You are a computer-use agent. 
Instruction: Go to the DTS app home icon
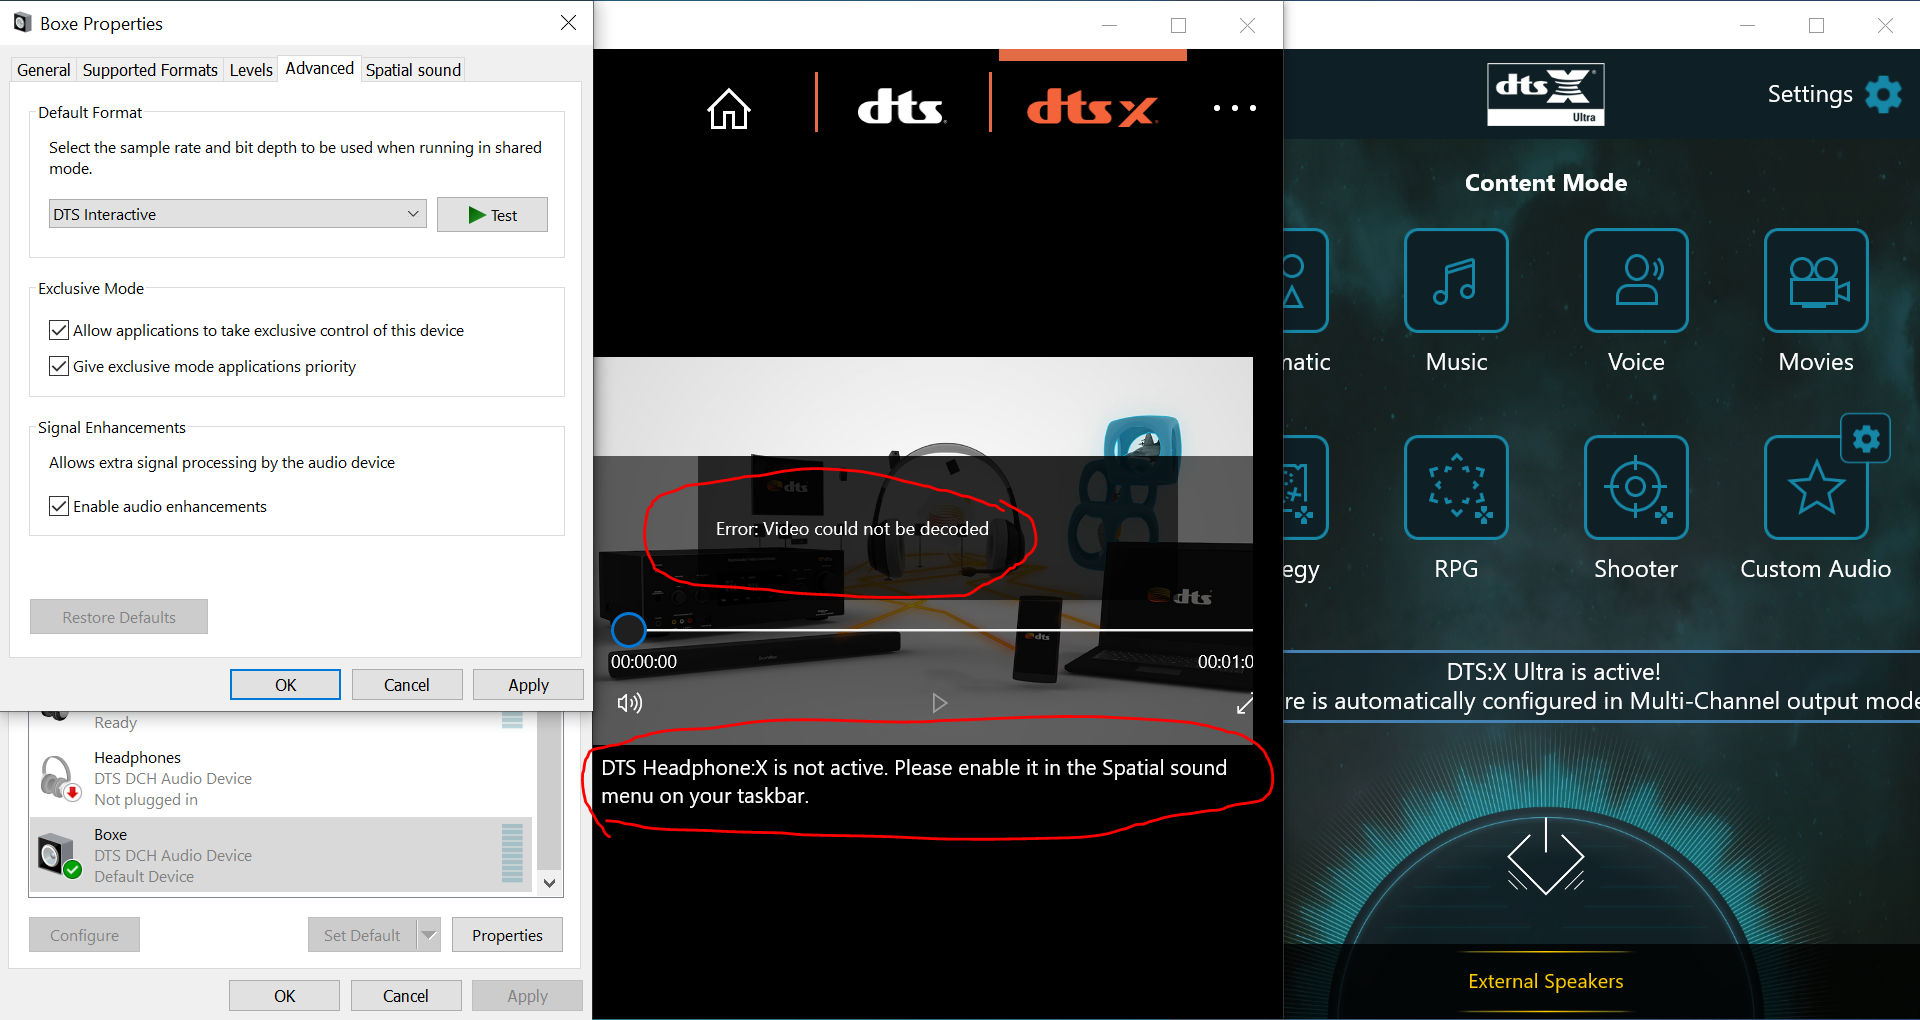click(x=729, y=109)
